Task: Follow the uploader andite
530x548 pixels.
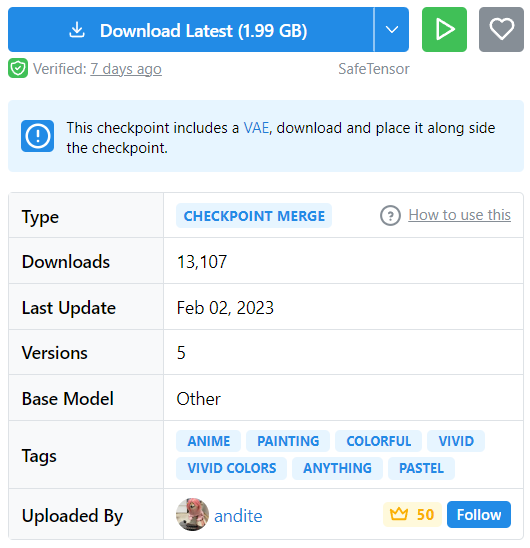Action: [x=479, y=514]
